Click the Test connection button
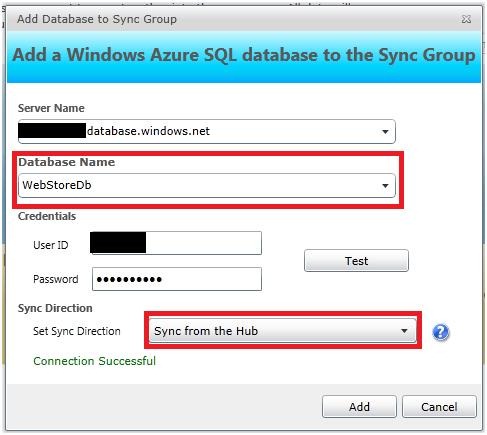This screenshot has height=435, width=487. [356, 261]
